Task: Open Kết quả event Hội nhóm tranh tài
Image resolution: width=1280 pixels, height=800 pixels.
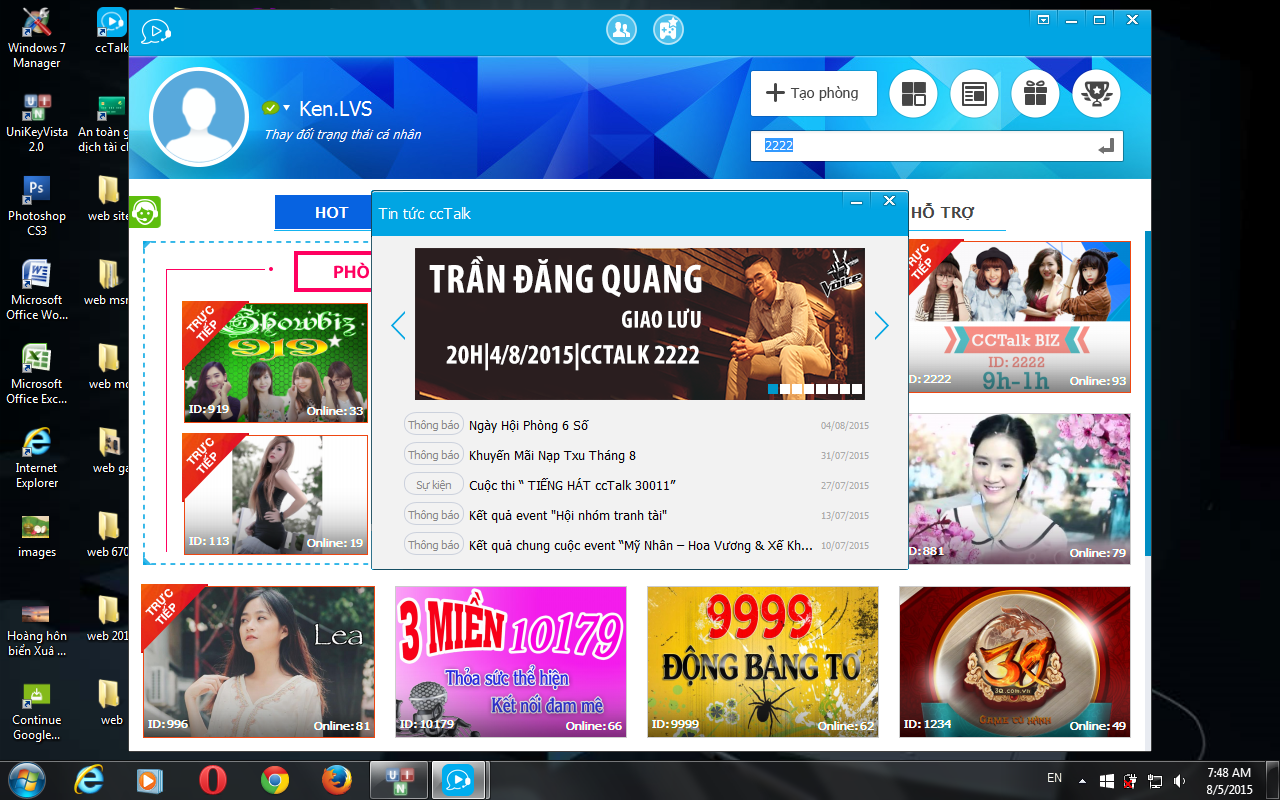Action: [568, 515]
